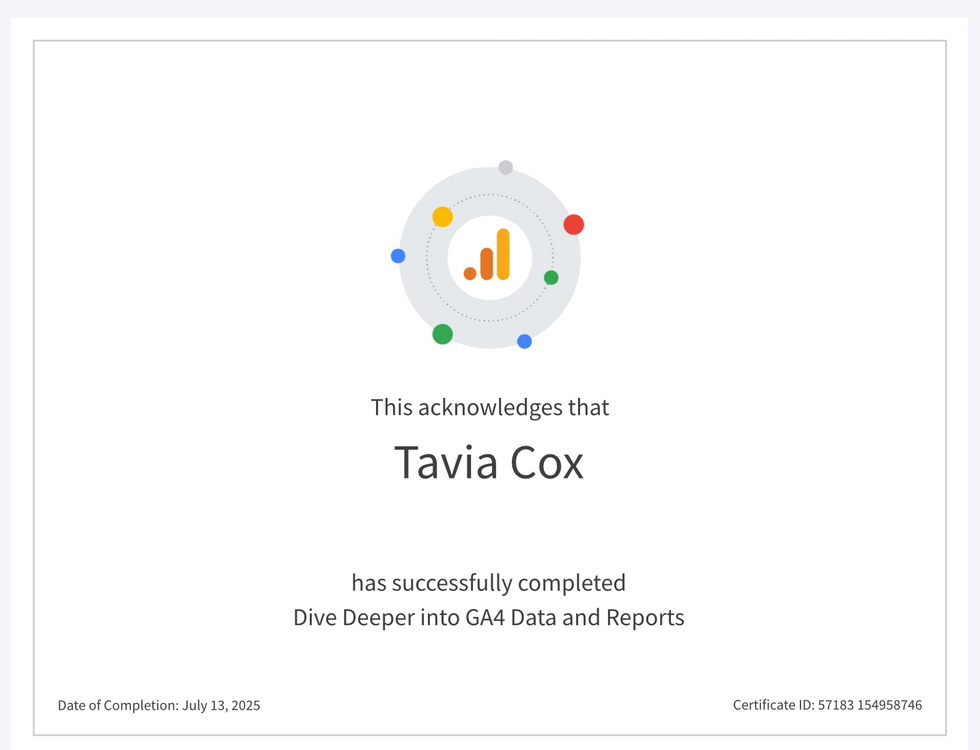Click the Date of Completion text
The image size is (980, 750).
[118, 705]
